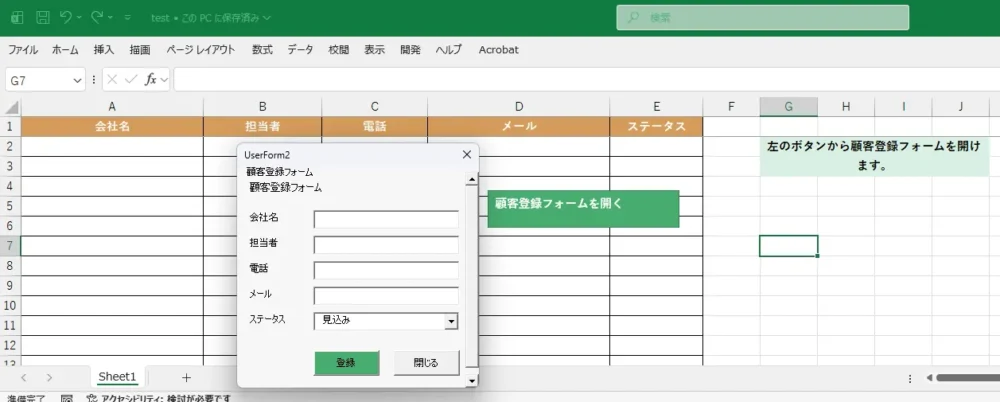The width and height of the screenshot is (1000, 402).
Task: Click the next sheet navigation arrow
Action: click(49, 378)
